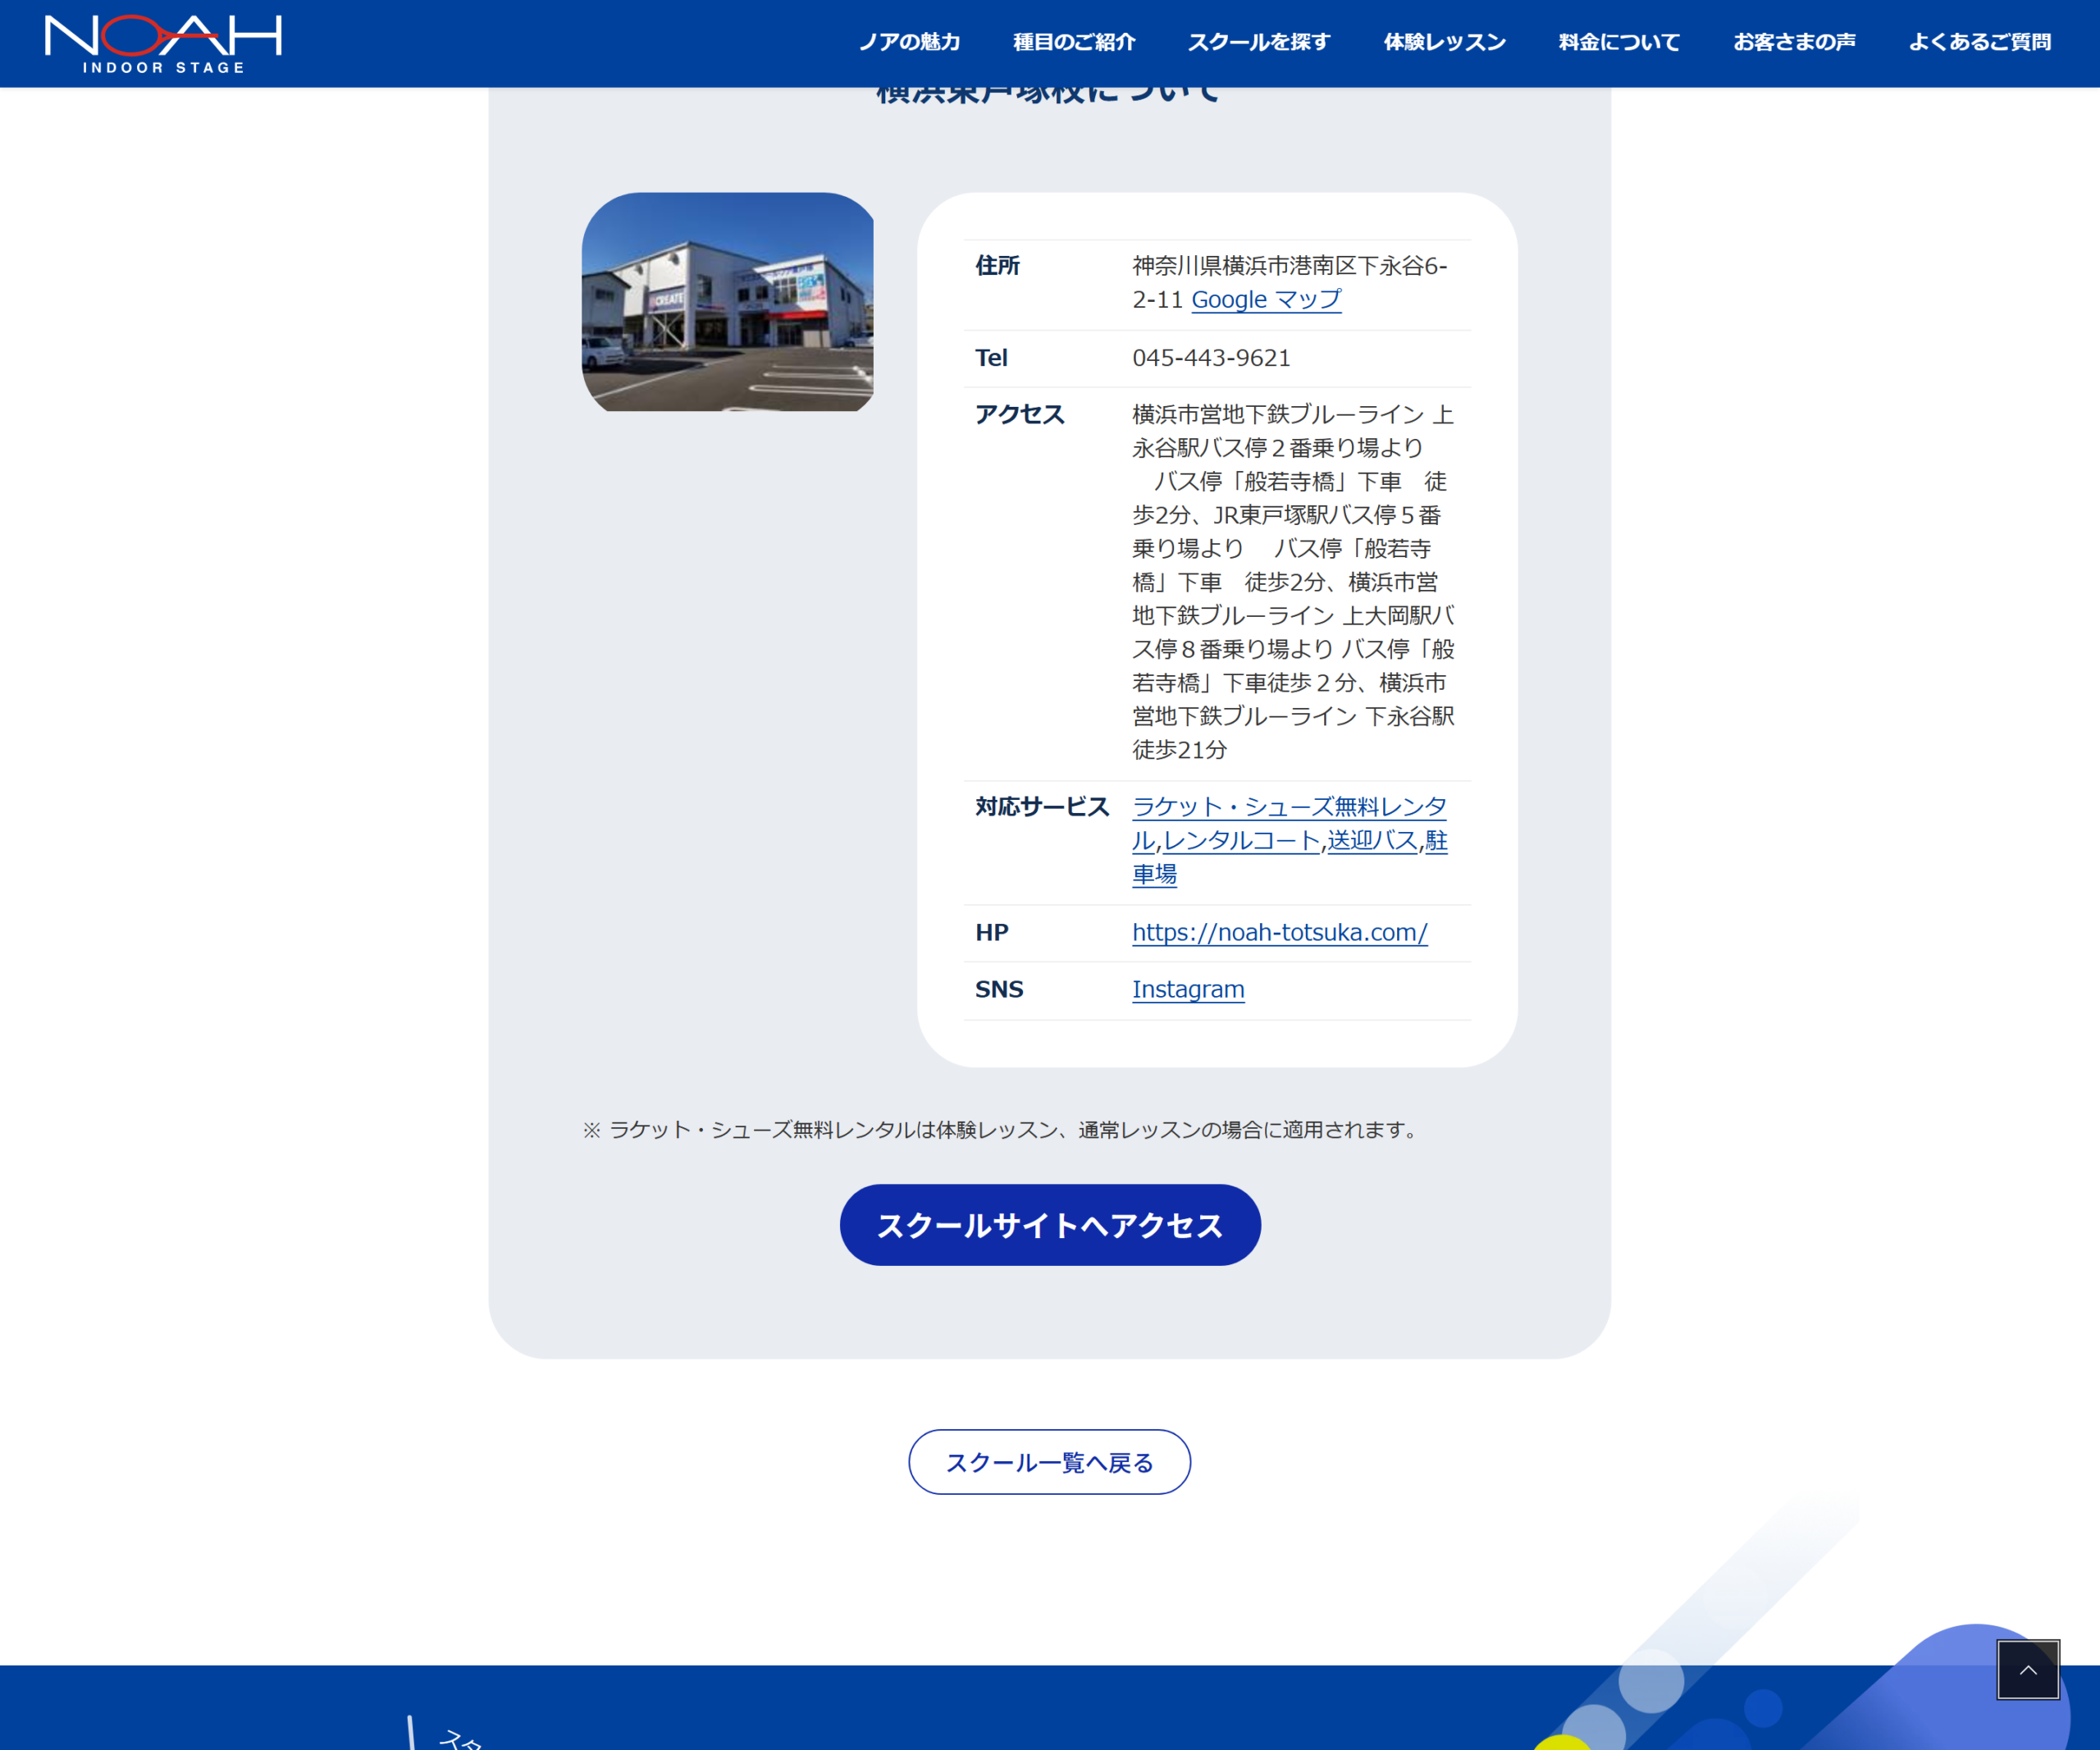Click the SNS row label

pyautogui.click(x=999, y=989)
